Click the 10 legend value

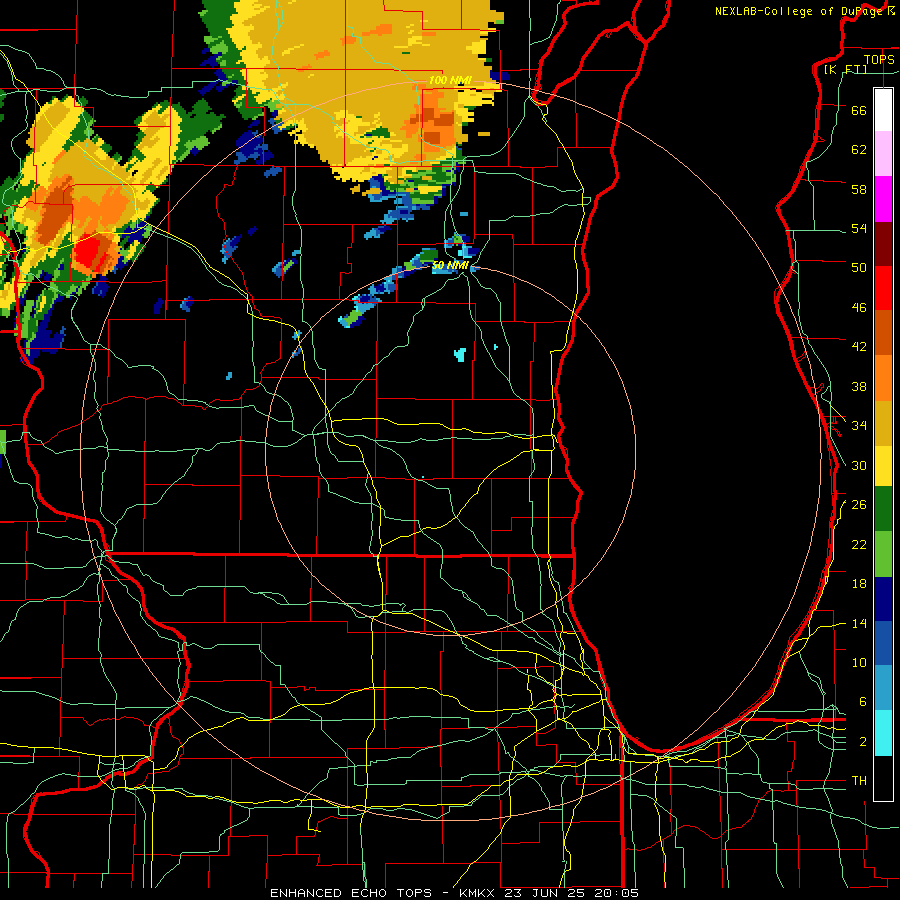pos(859,663)
